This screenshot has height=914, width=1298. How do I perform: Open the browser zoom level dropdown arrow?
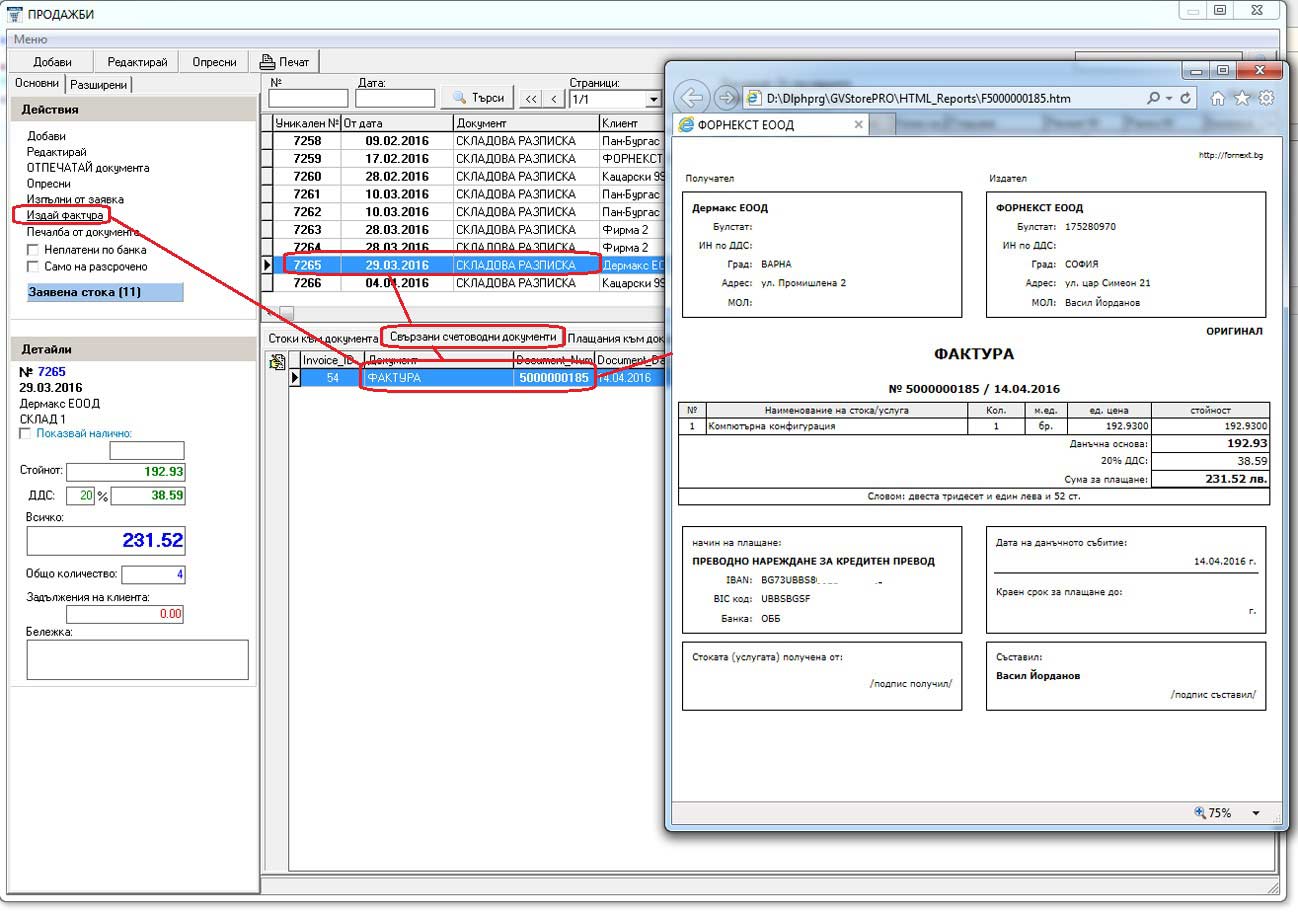click(1256, 813)
